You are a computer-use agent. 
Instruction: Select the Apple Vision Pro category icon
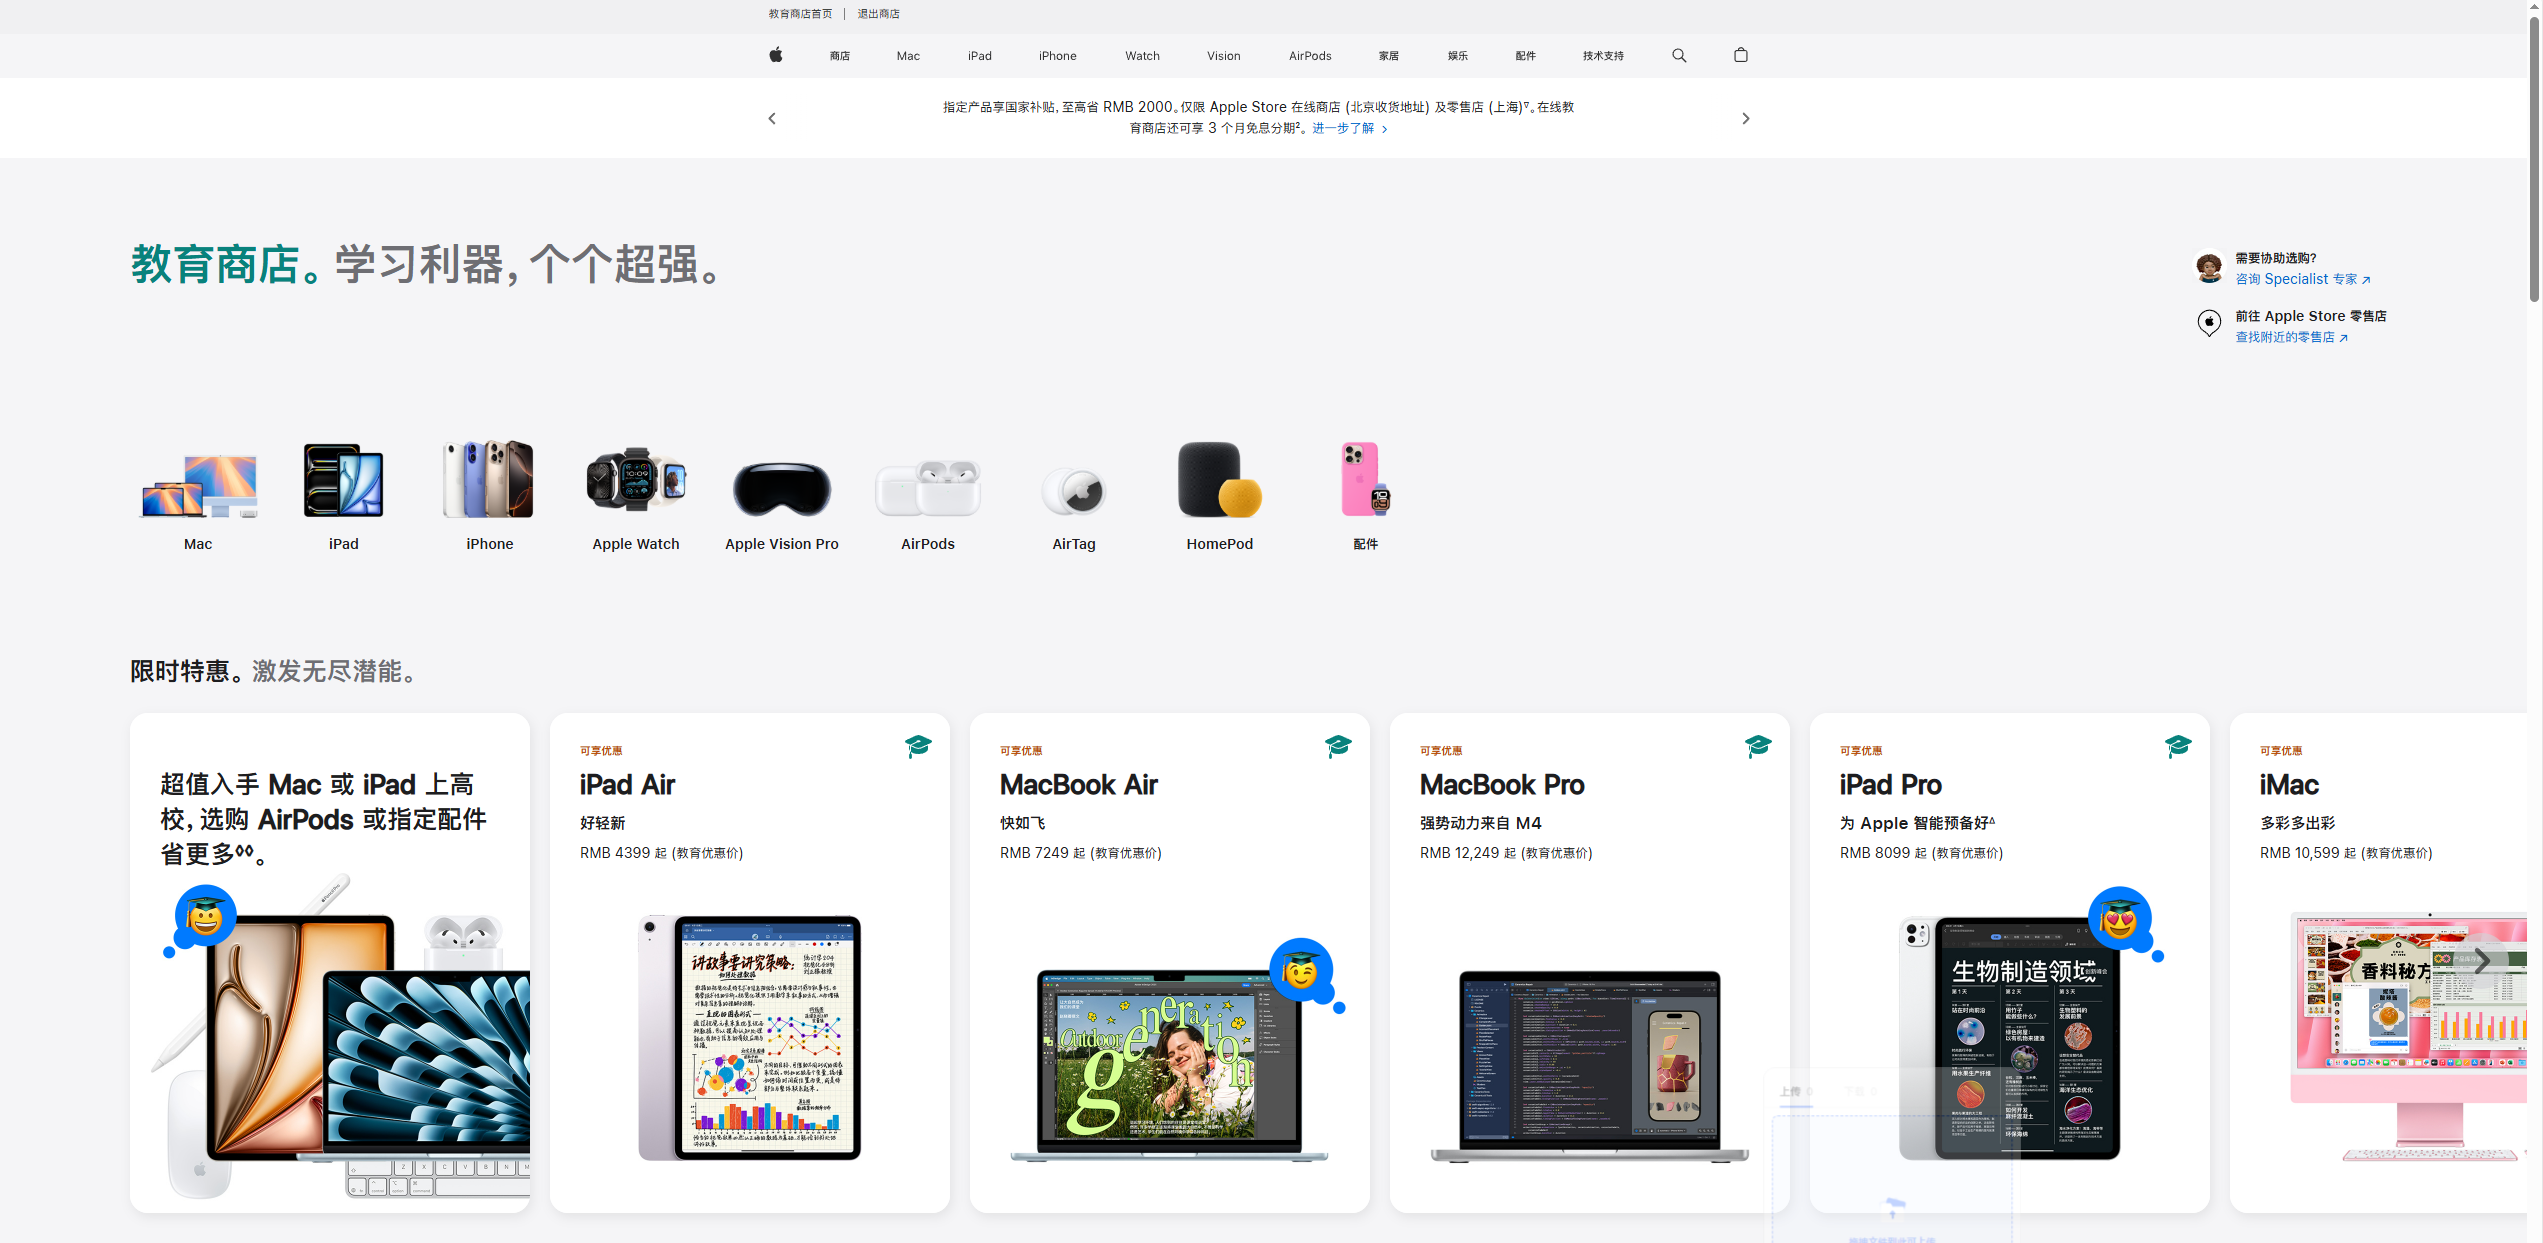point(782,489)
